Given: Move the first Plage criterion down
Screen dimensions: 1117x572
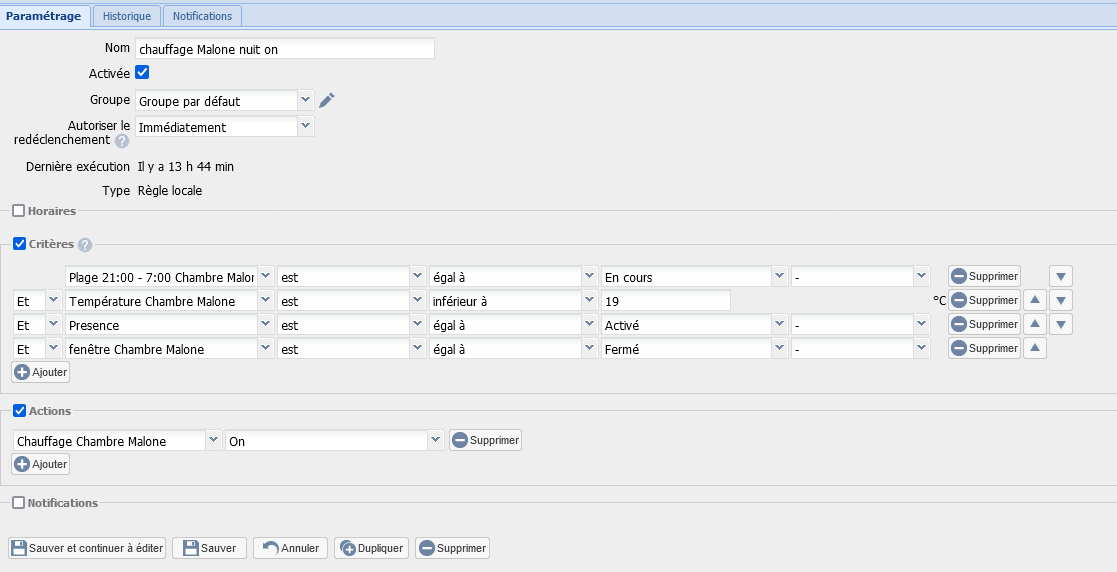Looking at the screenshot, I should pos(1061,276).
